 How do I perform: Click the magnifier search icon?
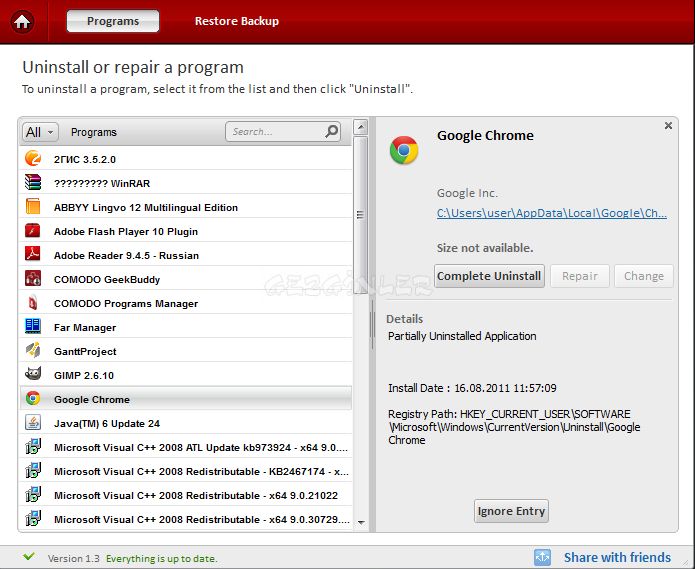332,131
